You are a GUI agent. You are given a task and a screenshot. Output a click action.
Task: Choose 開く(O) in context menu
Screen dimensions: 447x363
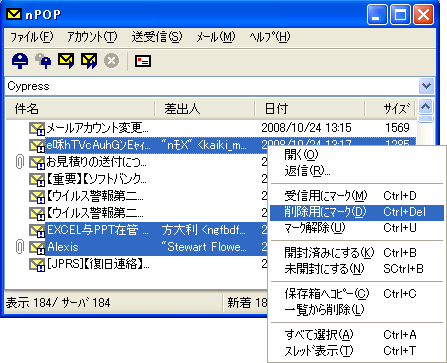357,155
